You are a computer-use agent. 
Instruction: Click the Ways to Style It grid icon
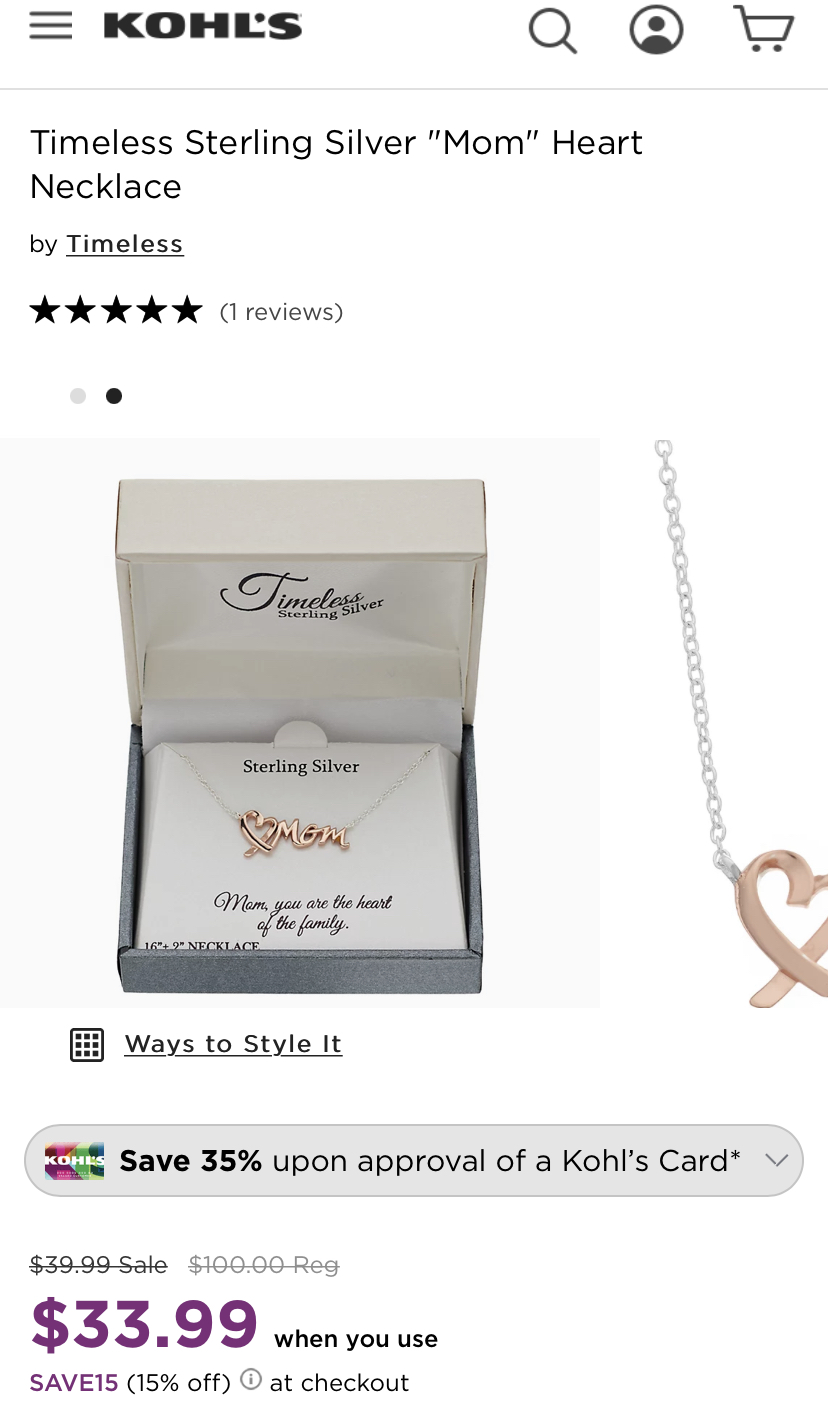coord(87,1044)
